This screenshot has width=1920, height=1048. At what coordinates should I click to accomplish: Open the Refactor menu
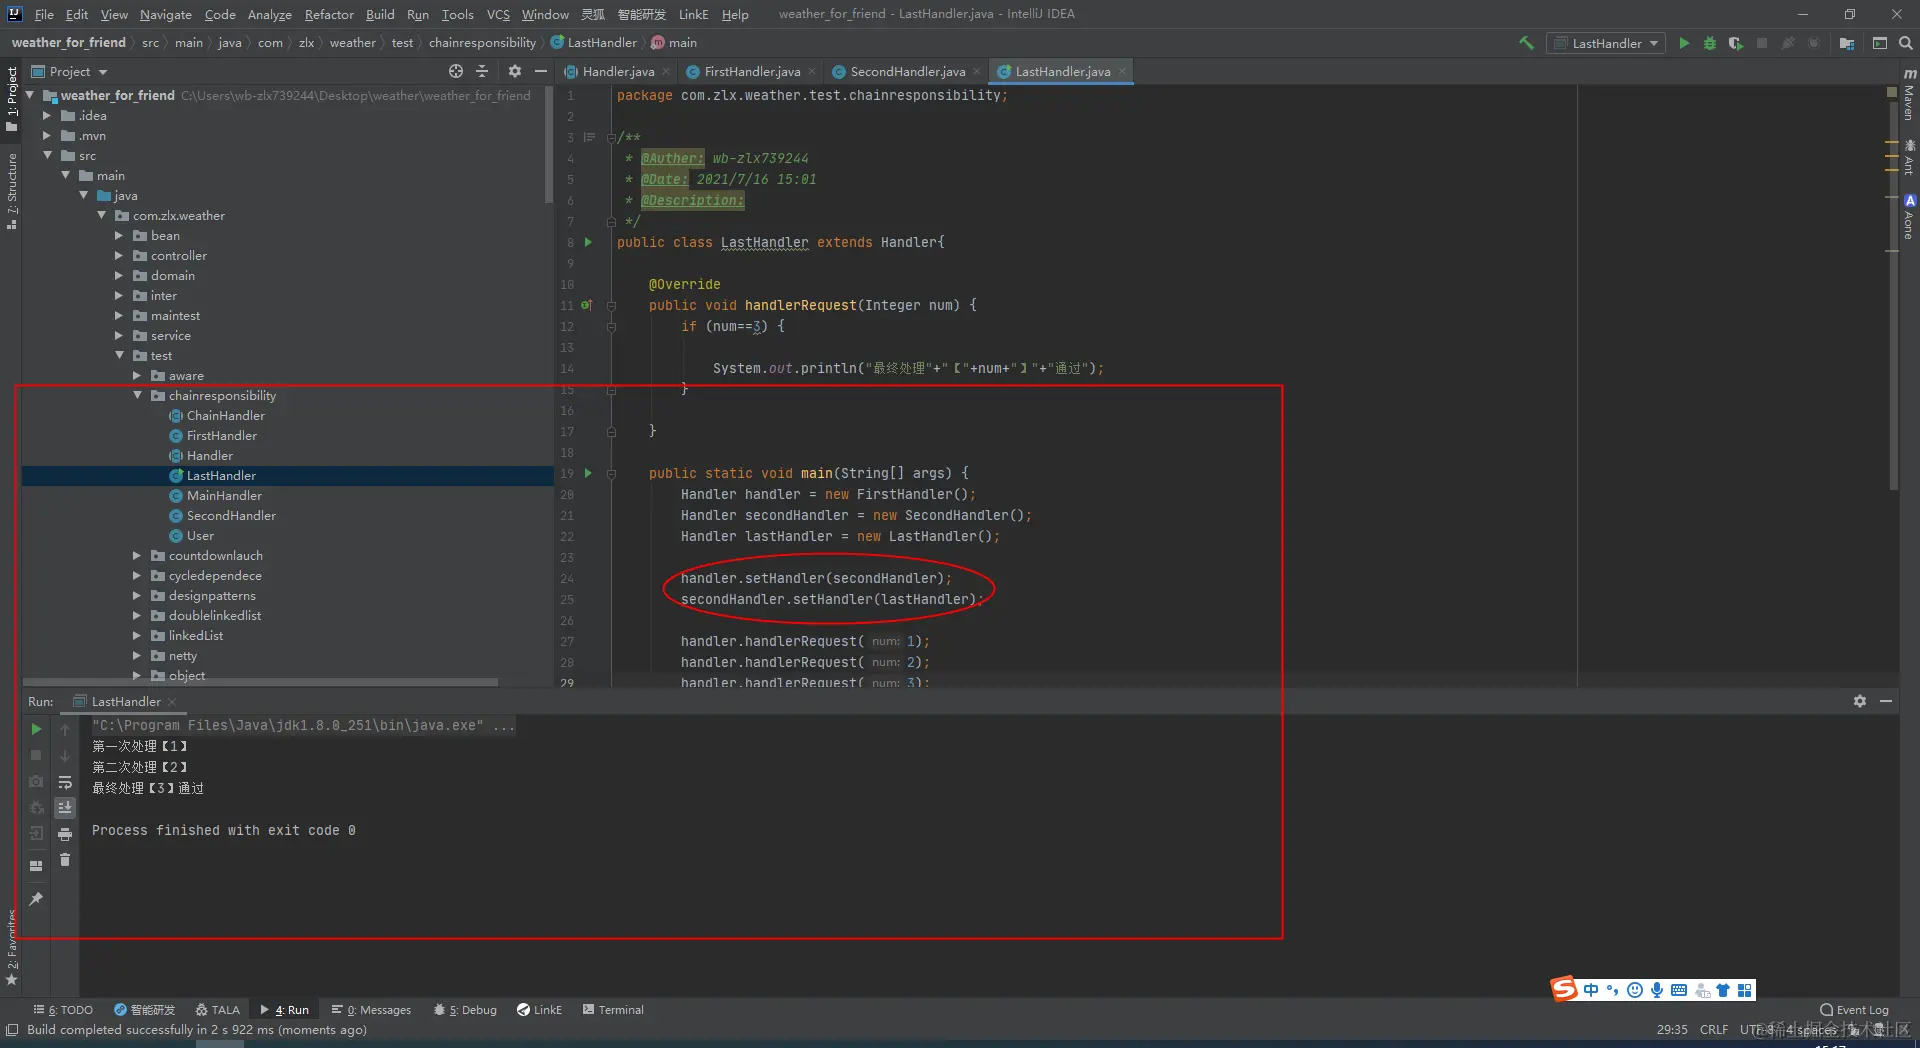(329, 14)
